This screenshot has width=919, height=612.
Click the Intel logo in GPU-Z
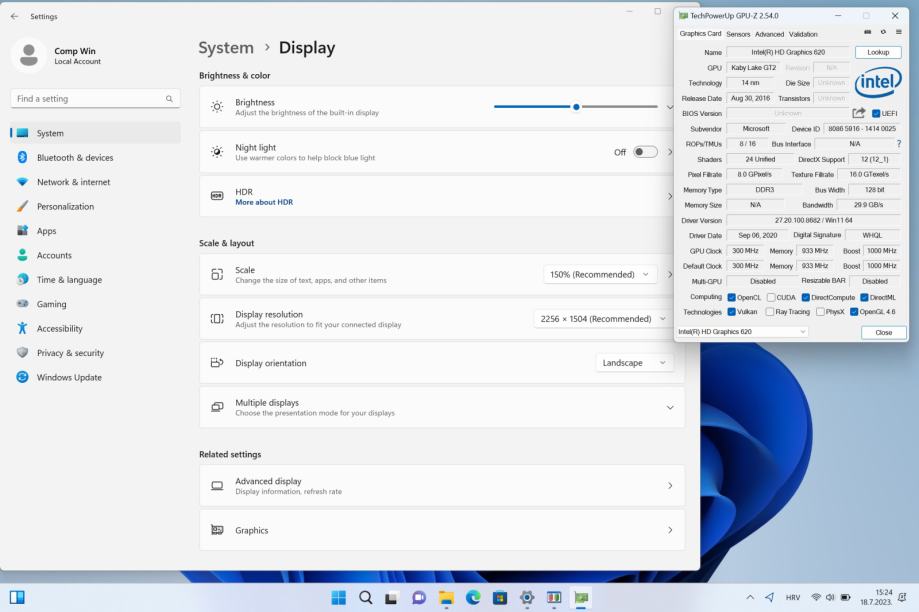pyautogui.click(x=878, y=81)
